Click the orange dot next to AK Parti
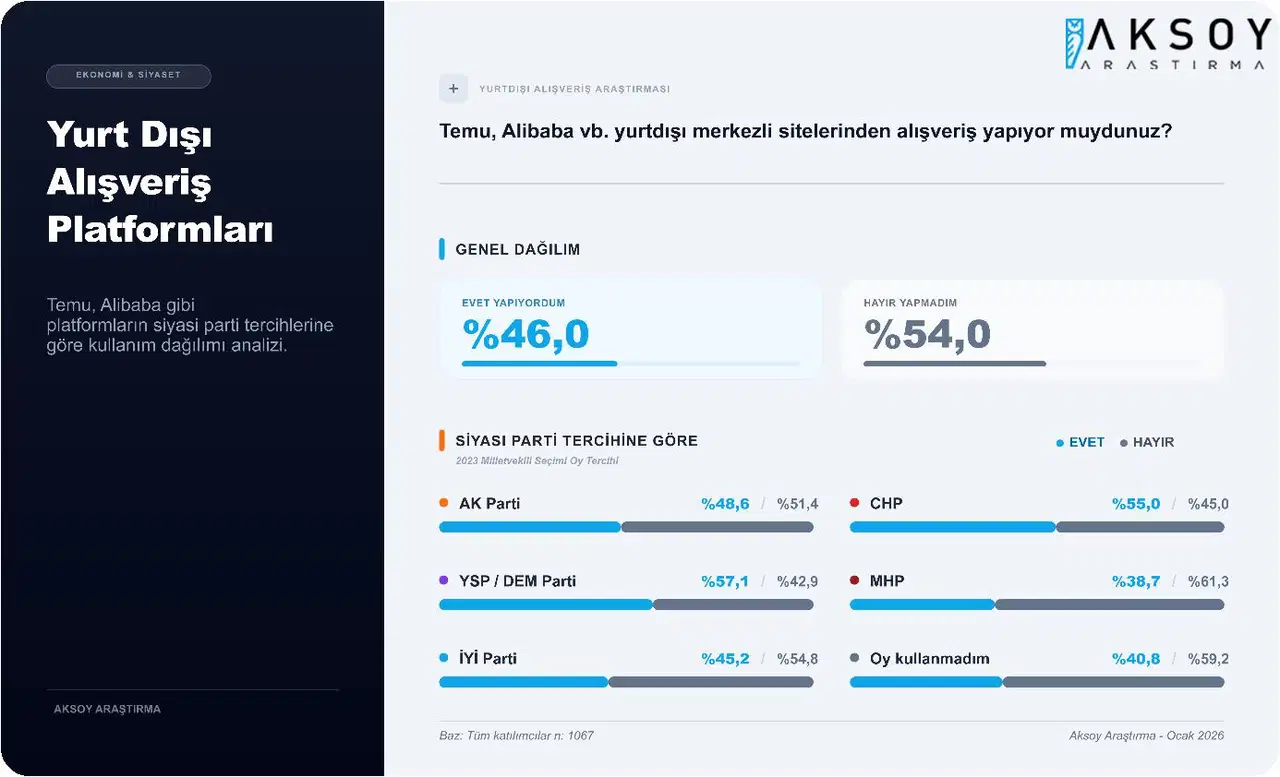Viewport: 1280px width, 777px height. coord(444,503)
